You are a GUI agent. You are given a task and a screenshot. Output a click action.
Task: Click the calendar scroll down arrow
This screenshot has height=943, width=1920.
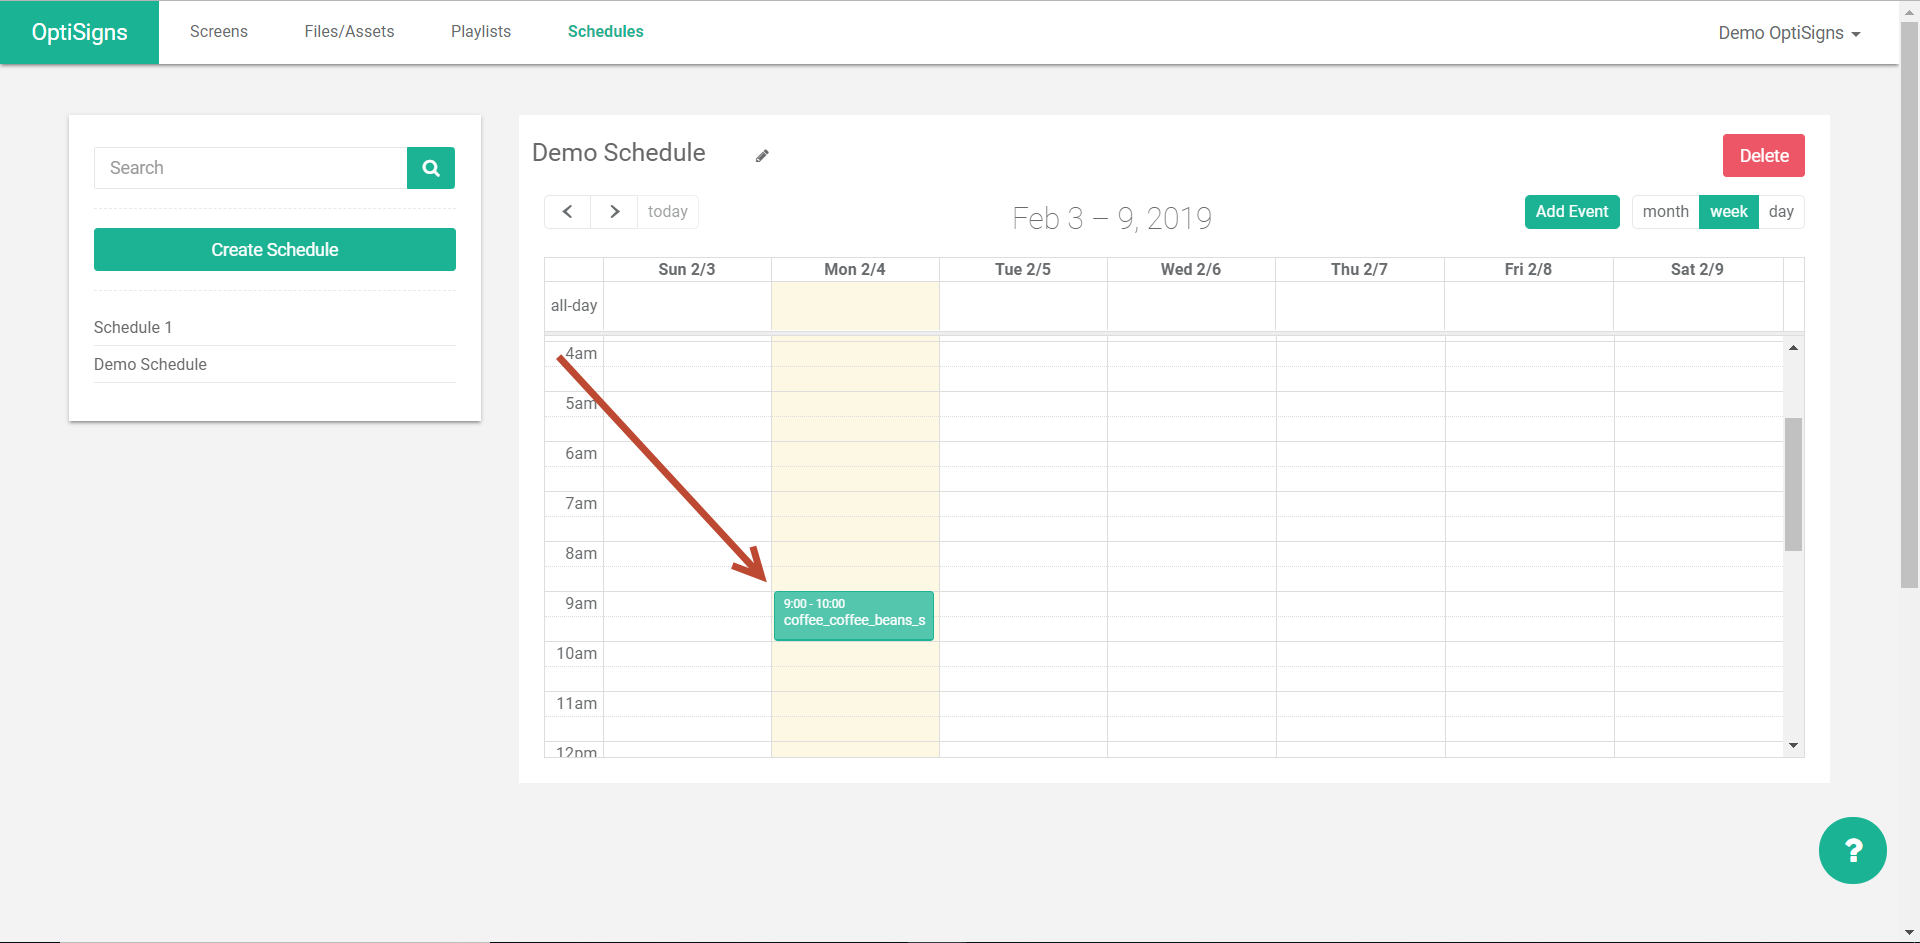pos(1794,745)
